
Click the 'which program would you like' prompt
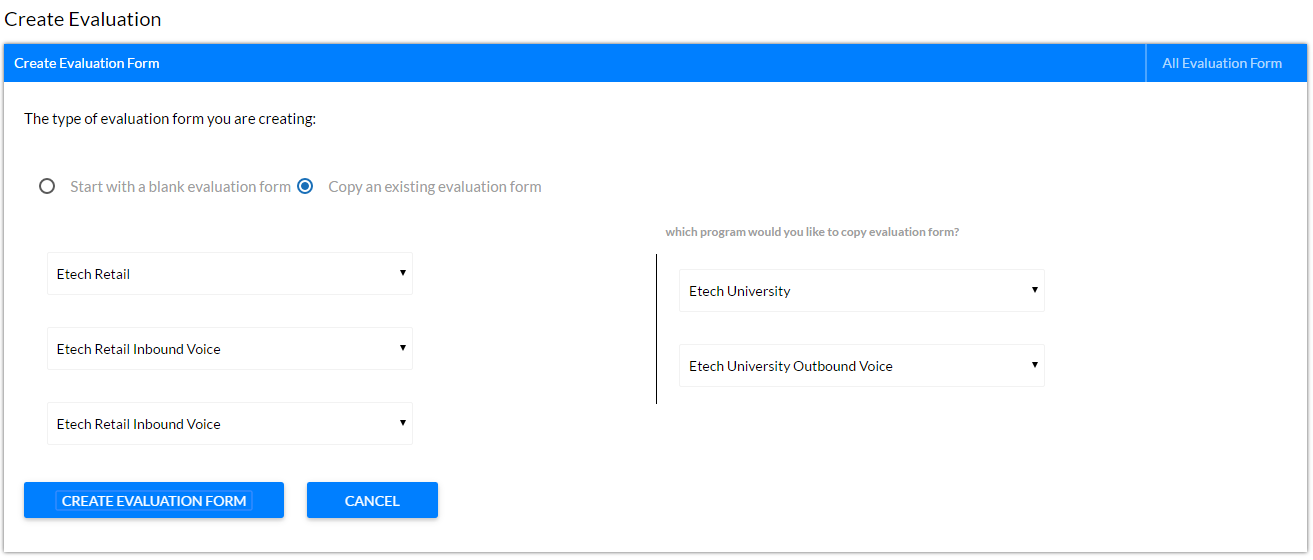(x=812, y=232)
